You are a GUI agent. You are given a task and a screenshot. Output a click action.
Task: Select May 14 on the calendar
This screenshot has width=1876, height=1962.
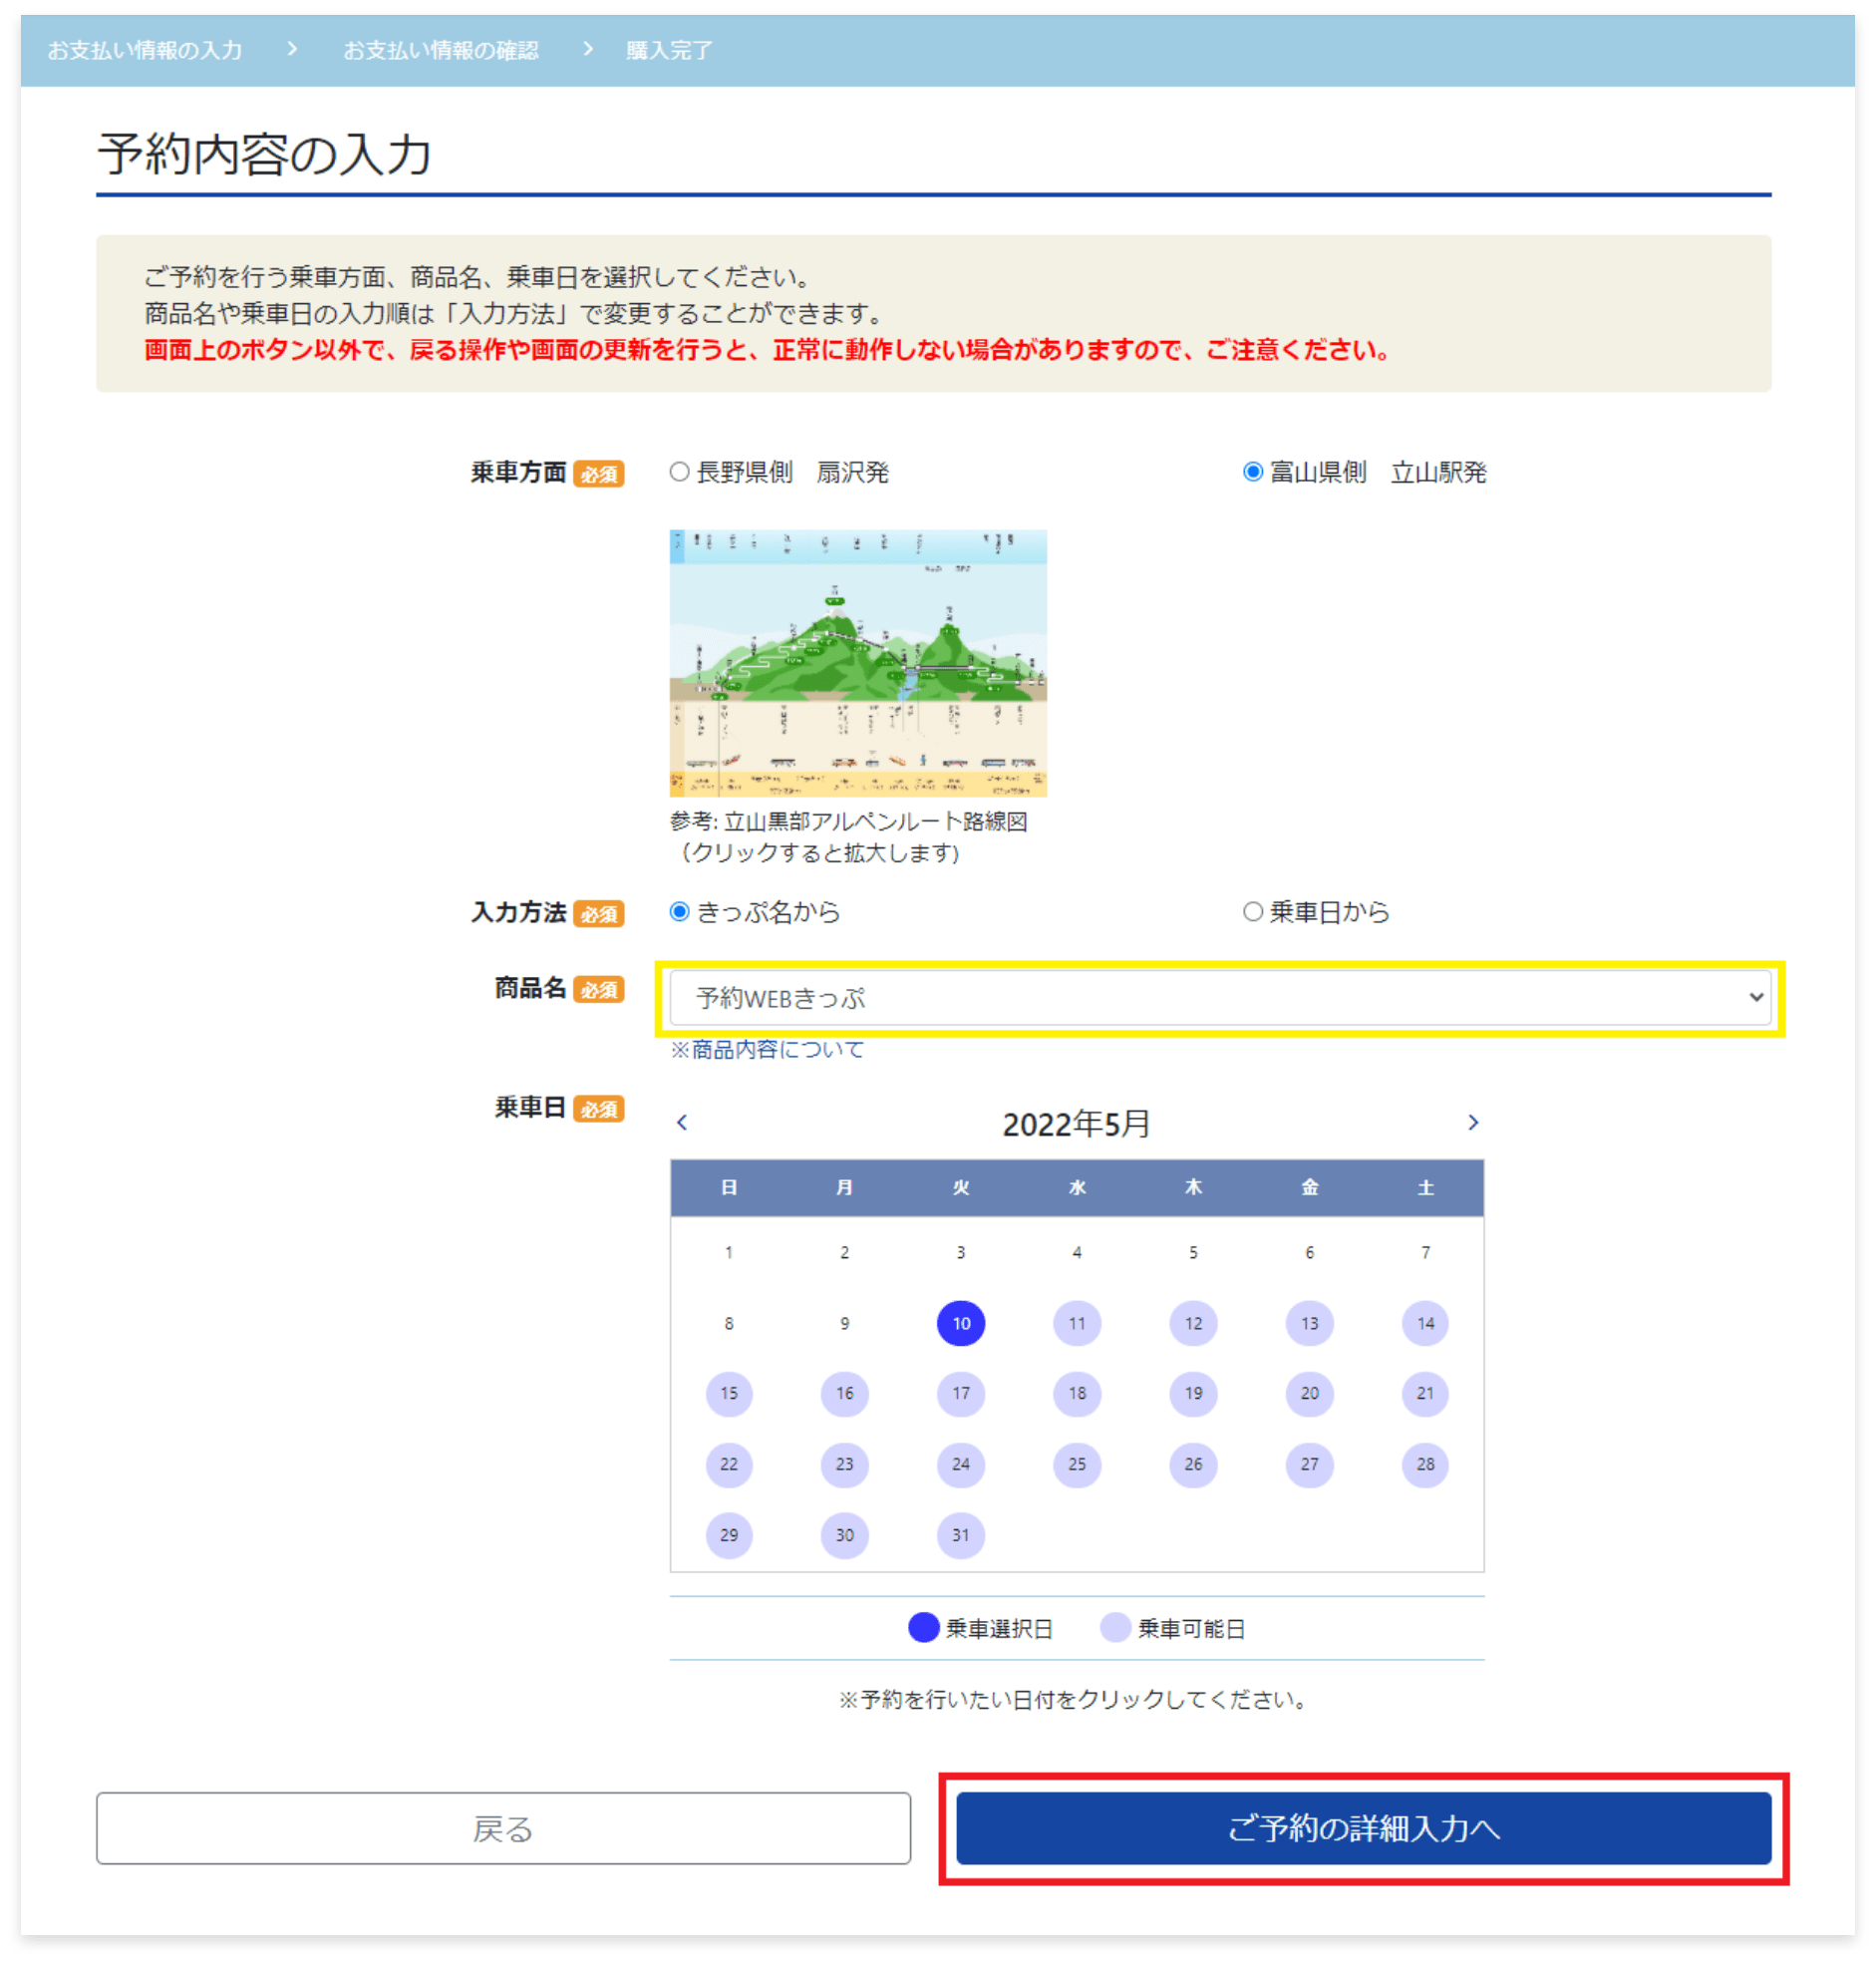coord(1425,1323)
